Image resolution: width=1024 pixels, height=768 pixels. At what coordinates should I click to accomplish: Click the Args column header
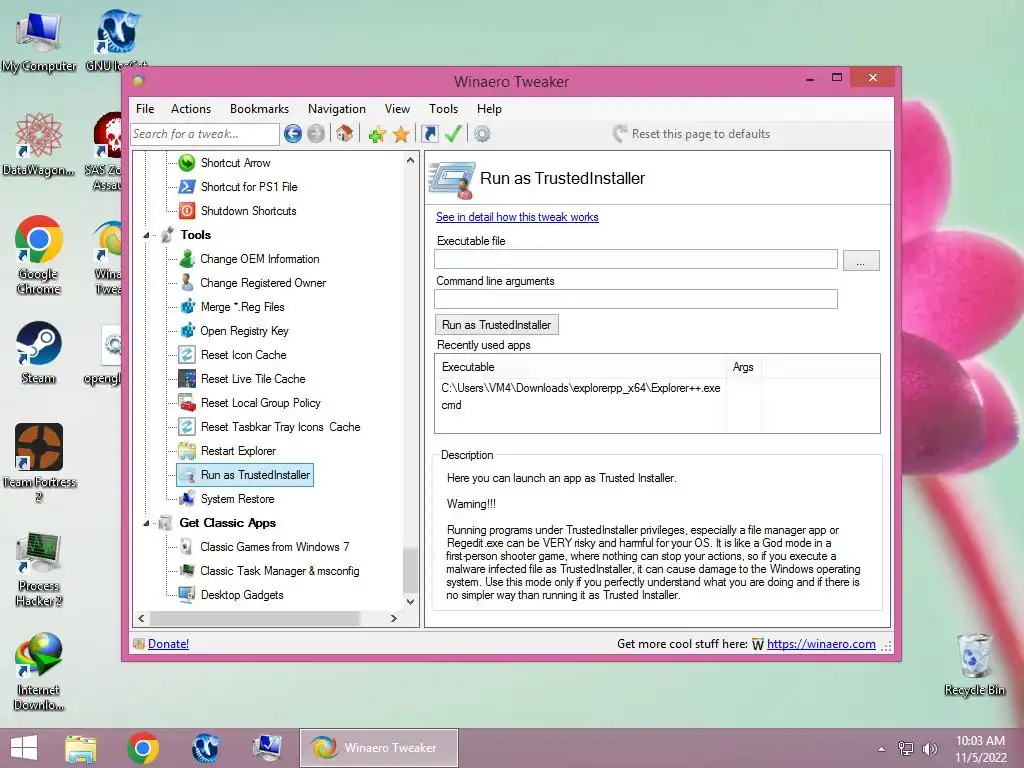(743, 367)
